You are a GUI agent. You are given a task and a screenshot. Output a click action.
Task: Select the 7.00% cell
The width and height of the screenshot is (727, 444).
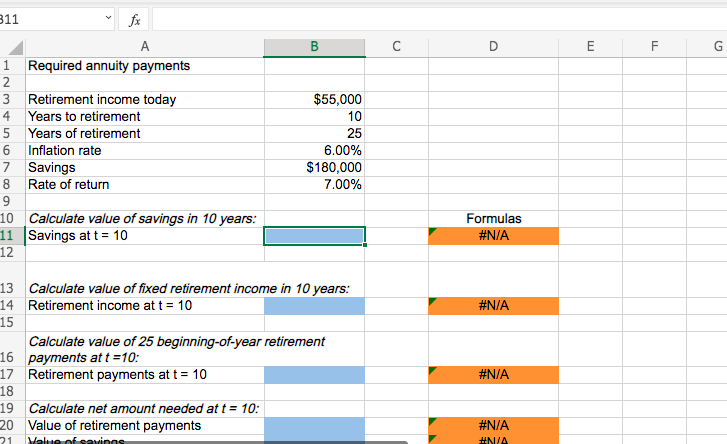pos(314,184)
